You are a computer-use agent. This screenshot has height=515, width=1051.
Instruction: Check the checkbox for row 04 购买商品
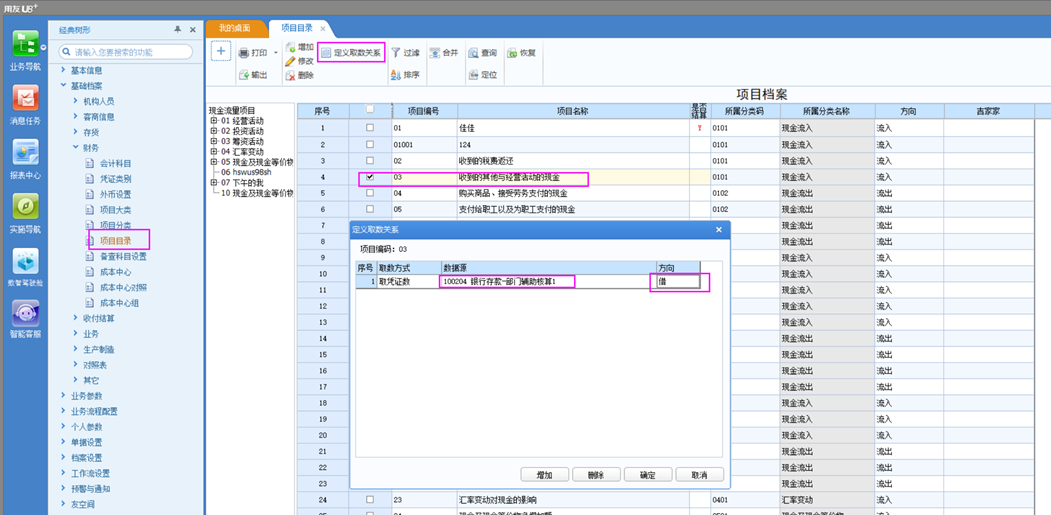tap(370, 193)
